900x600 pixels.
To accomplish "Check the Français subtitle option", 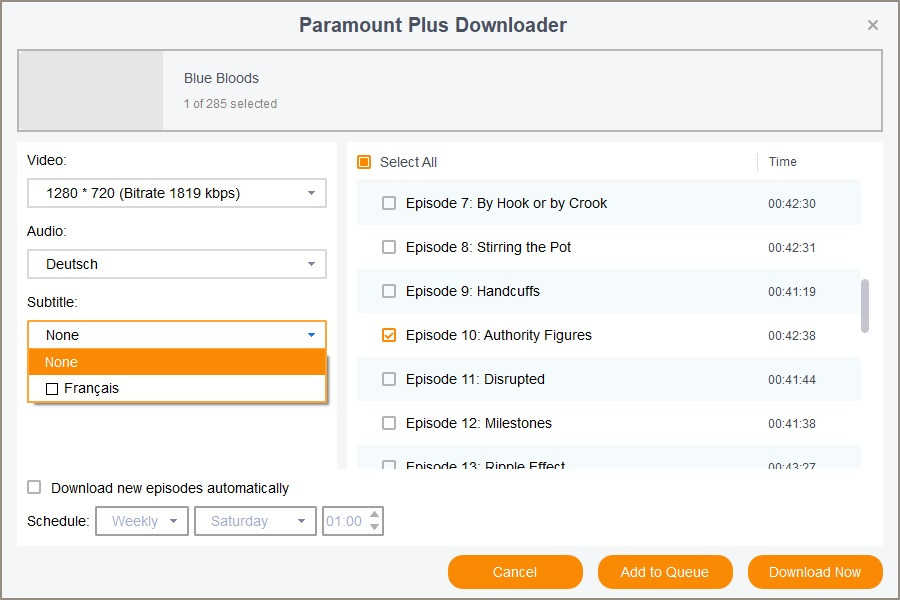I will [x=52, y=388].
